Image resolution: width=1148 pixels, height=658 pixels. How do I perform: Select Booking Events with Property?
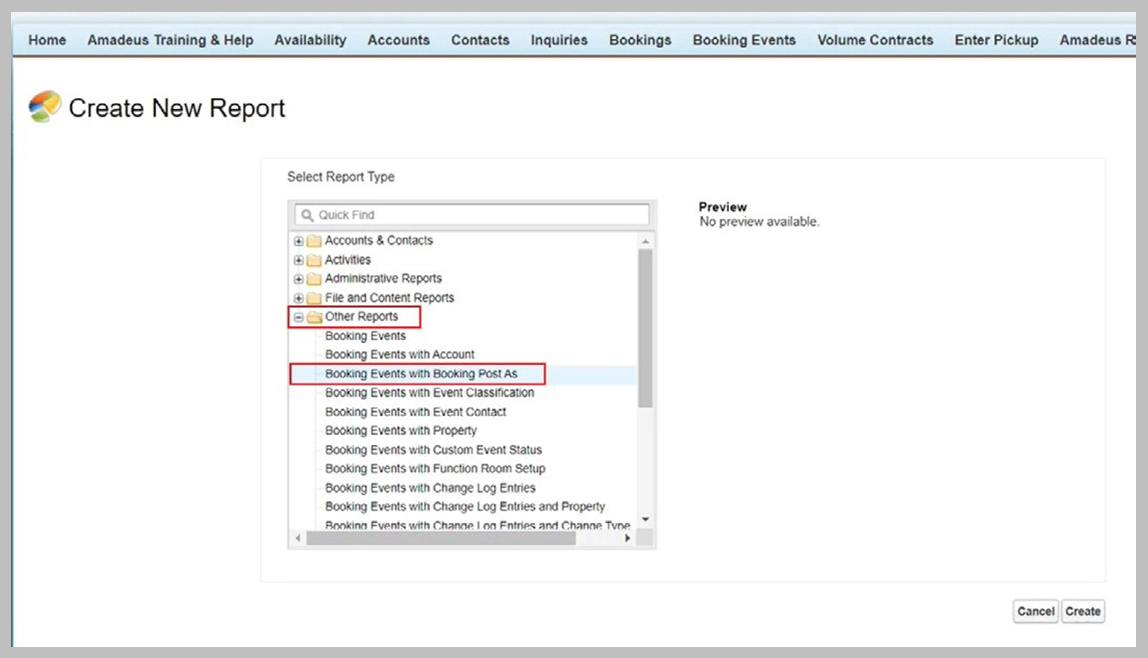point(400,430)
